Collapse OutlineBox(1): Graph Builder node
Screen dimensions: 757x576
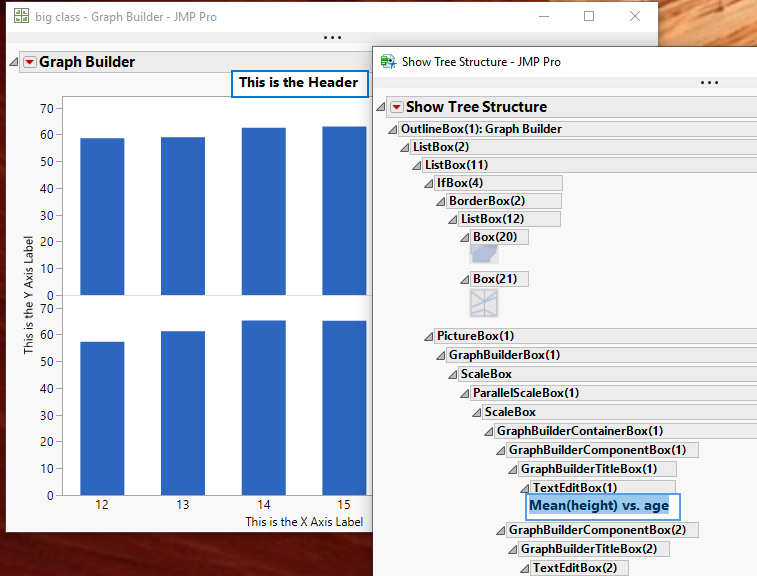pyautogui.click(x=393, y=129)
